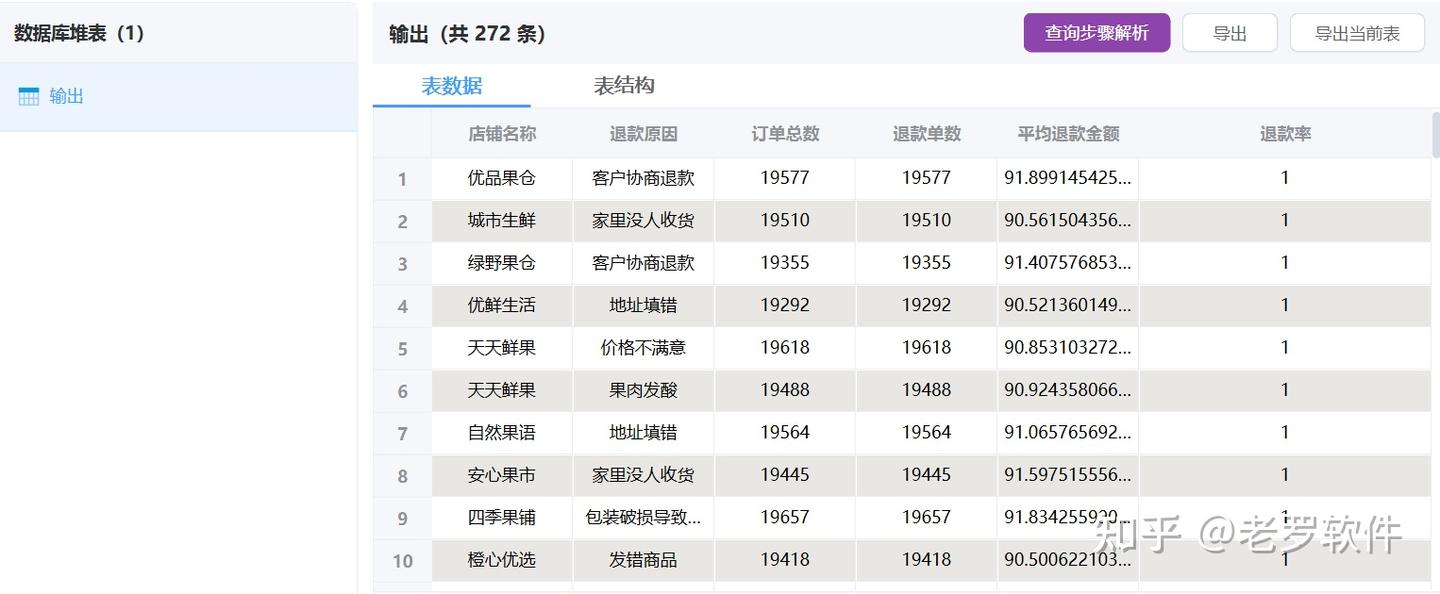Click the vertical scrollbar of the table
Image resolution: width=1440 pixels, height=594 pixels.
1436,135
